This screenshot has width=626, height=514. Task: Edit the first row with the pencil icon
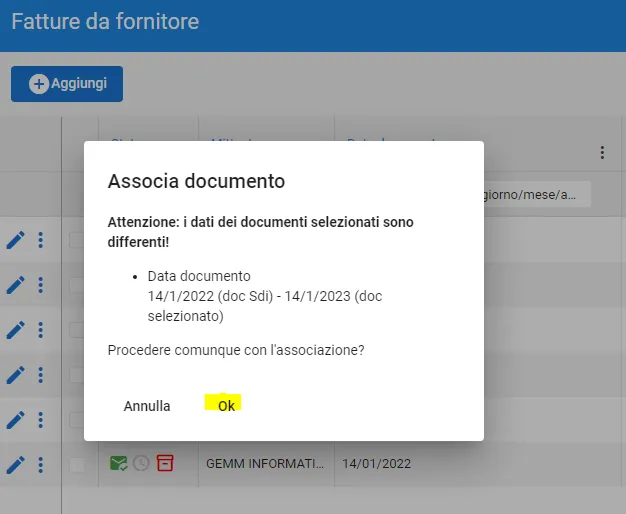(16, 240)
